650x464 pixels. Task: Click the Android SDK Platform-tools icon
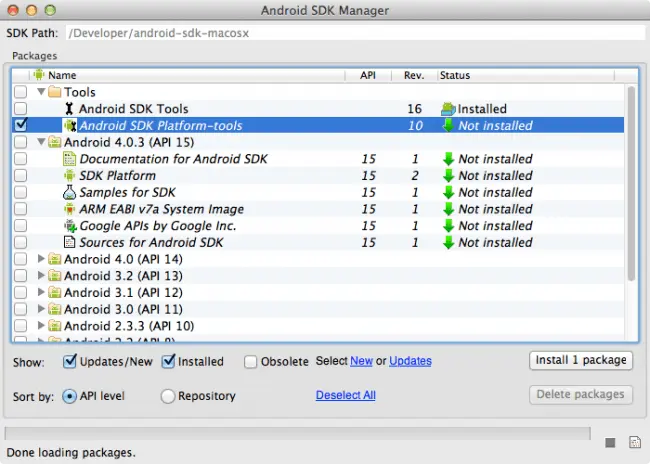point(69,126)
